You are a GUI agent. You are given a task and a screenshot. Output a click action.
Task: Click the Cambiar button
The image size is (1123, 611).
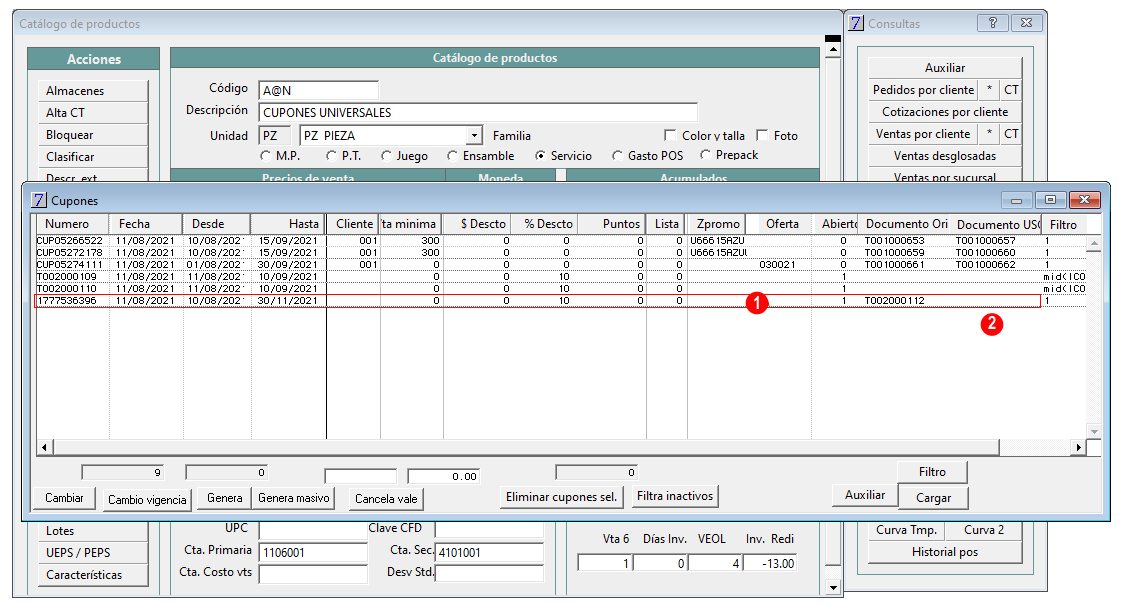64,498
